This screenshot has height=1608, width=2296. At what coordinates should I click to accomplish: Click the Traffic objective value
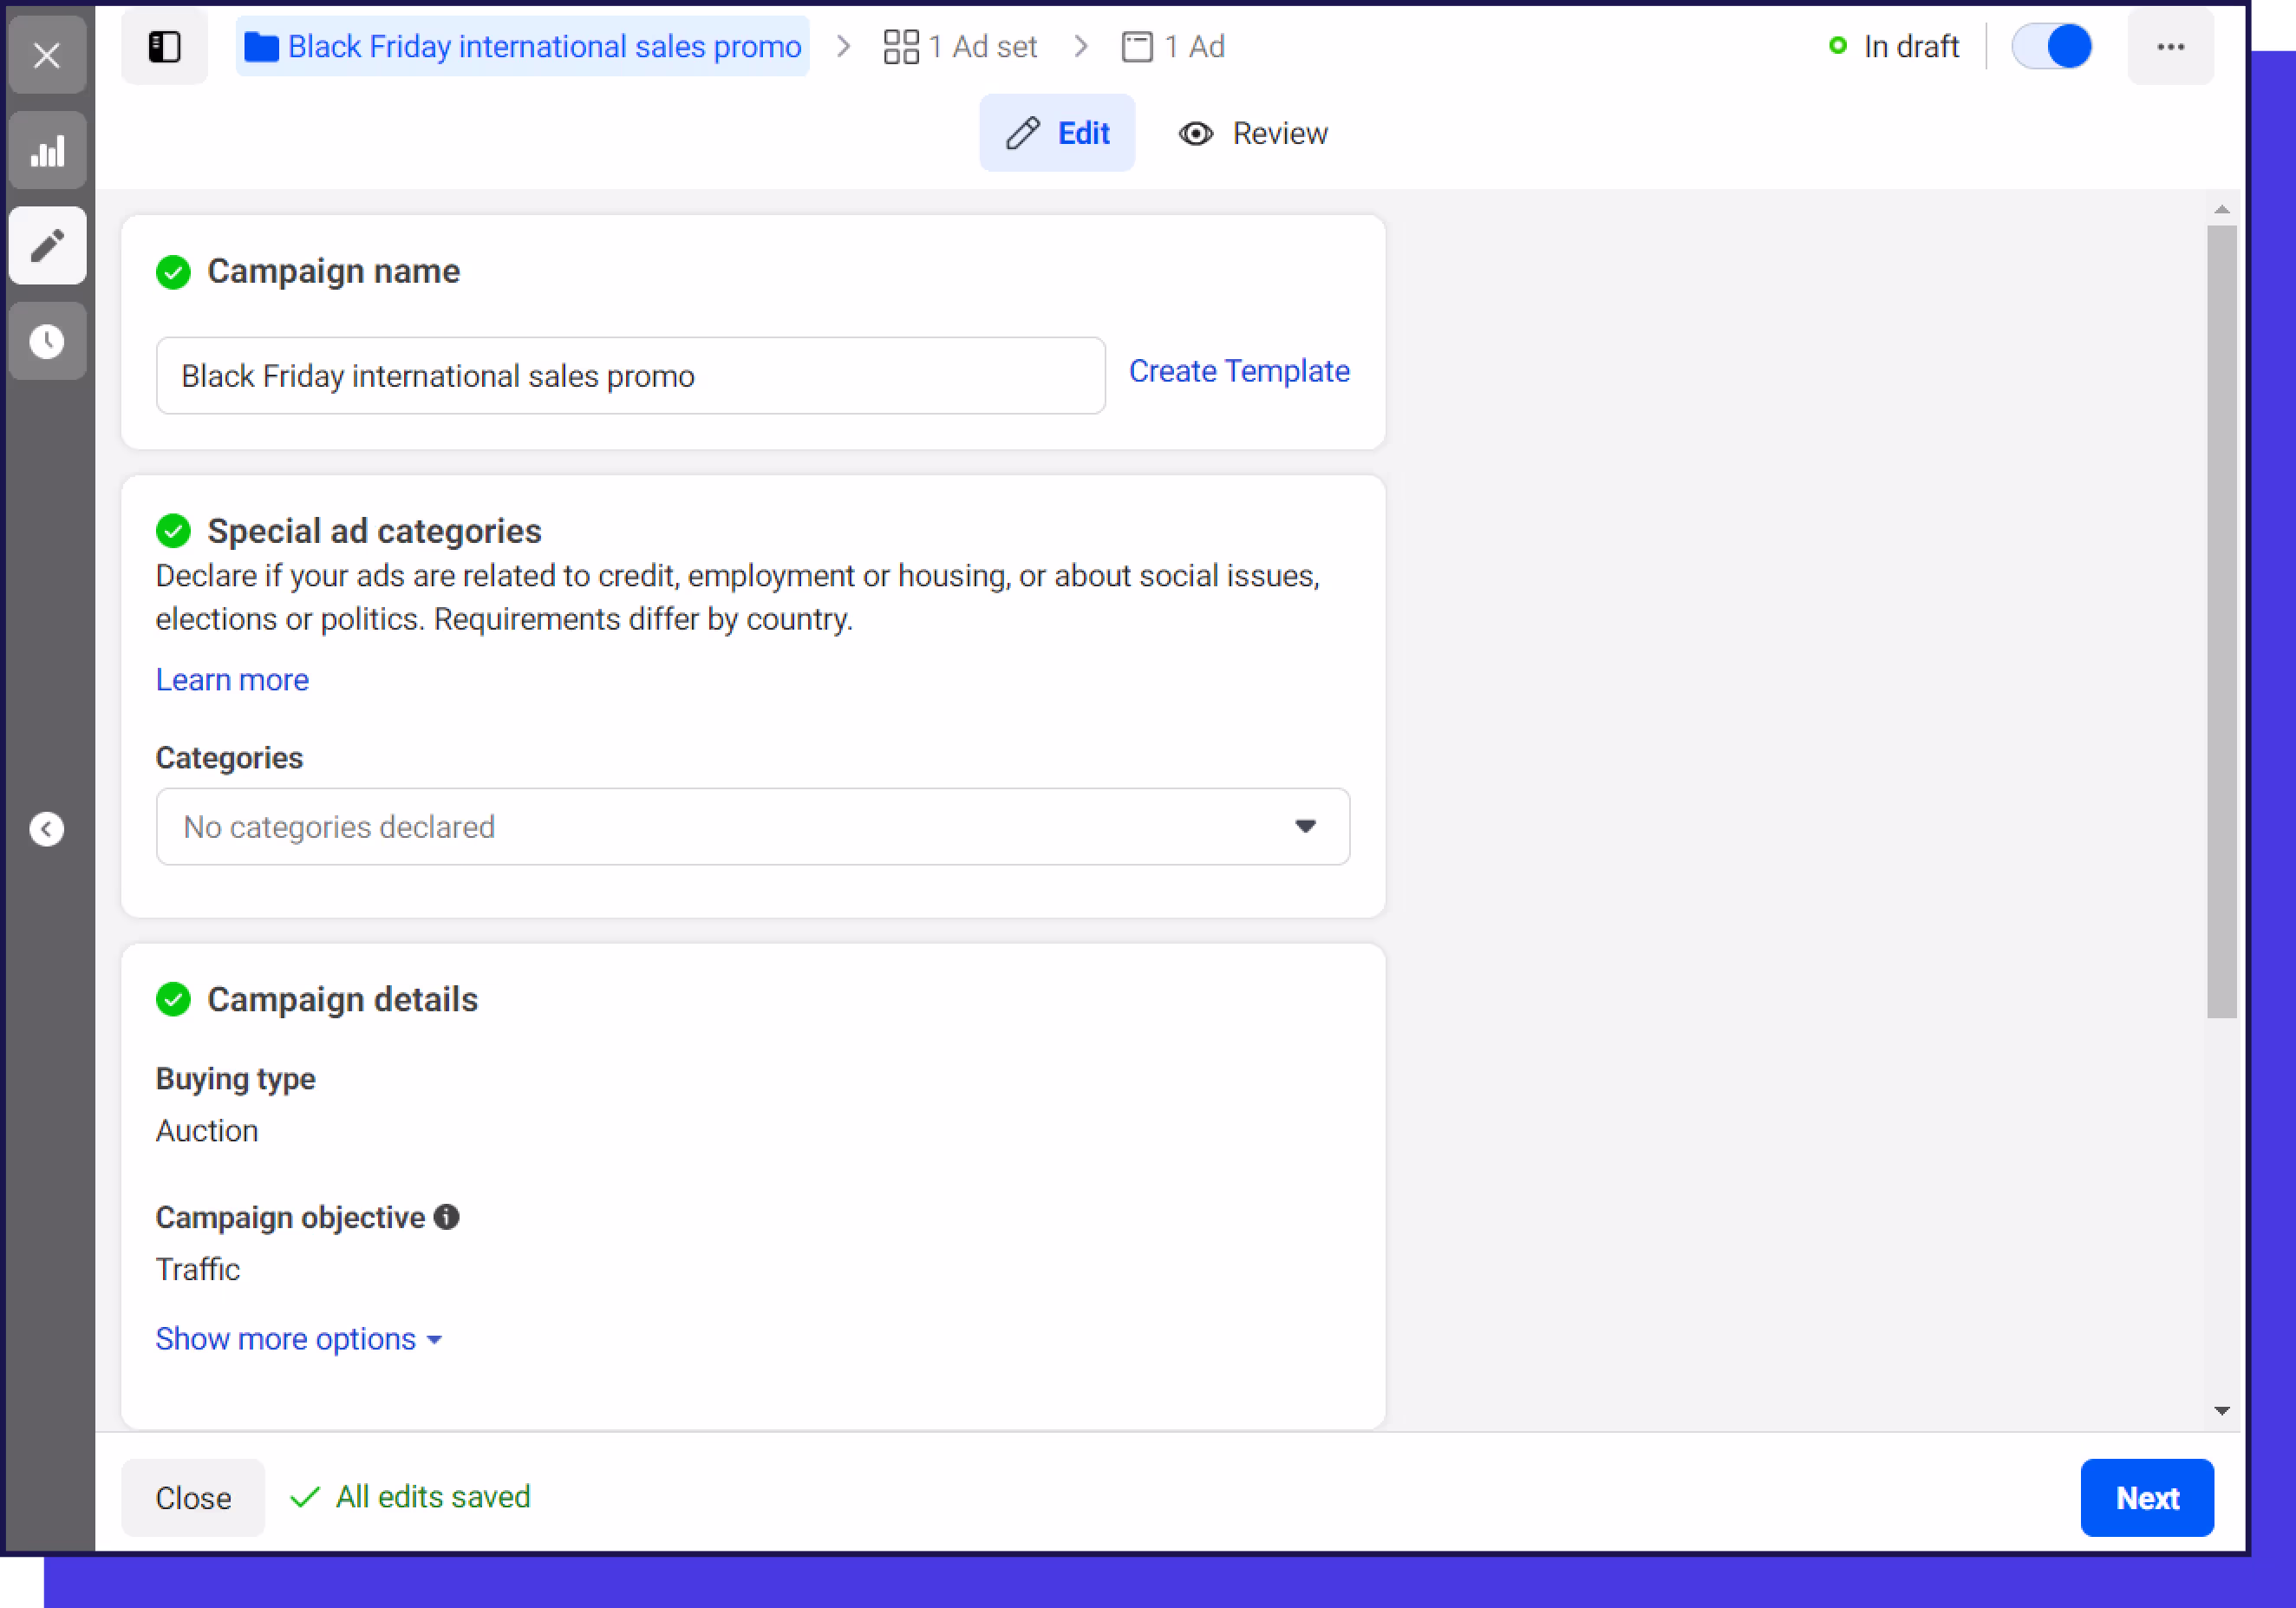[x=198, y=1270]
